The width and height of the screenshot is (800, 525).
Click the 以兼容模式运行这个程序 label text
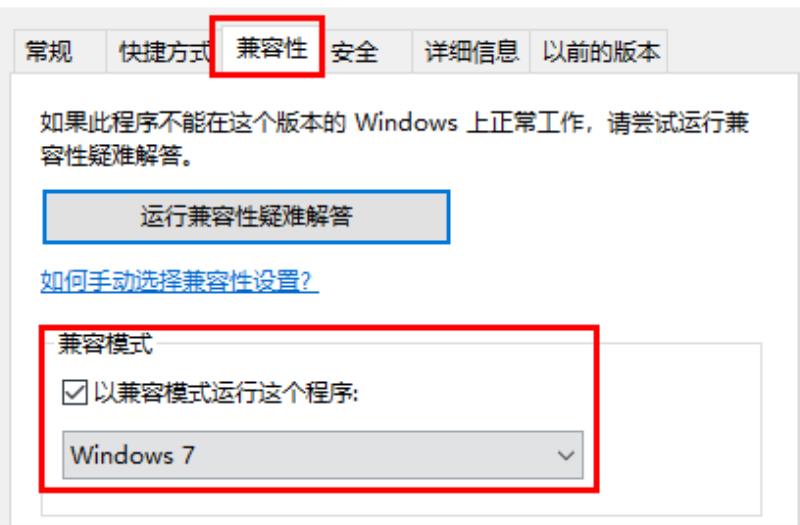(x=227, y=393)
